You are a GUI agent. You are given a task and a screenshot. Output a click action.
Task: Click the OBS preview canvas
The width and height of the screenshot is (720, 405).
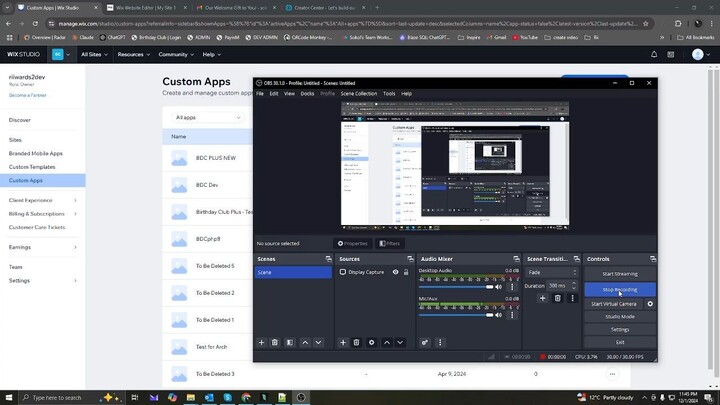[455, 166]
